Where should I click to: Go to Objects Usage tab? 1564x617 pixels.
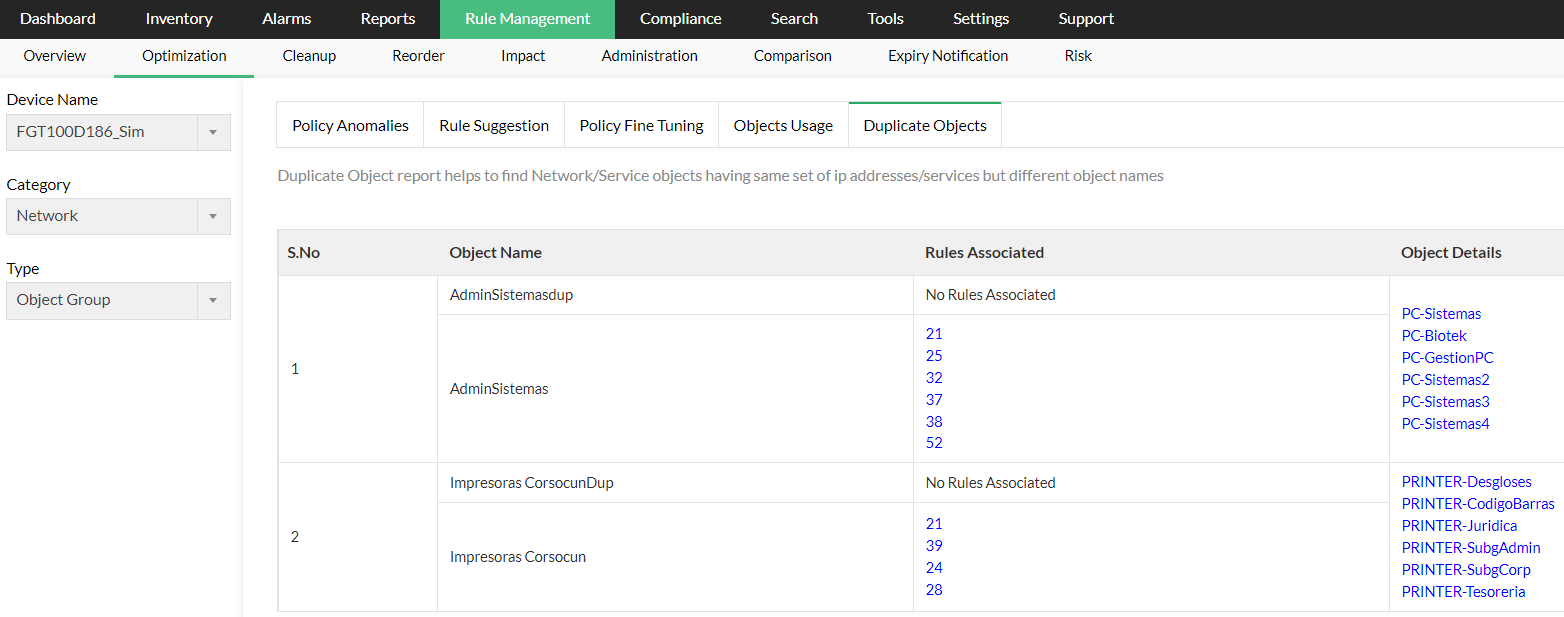pos(783,125)
